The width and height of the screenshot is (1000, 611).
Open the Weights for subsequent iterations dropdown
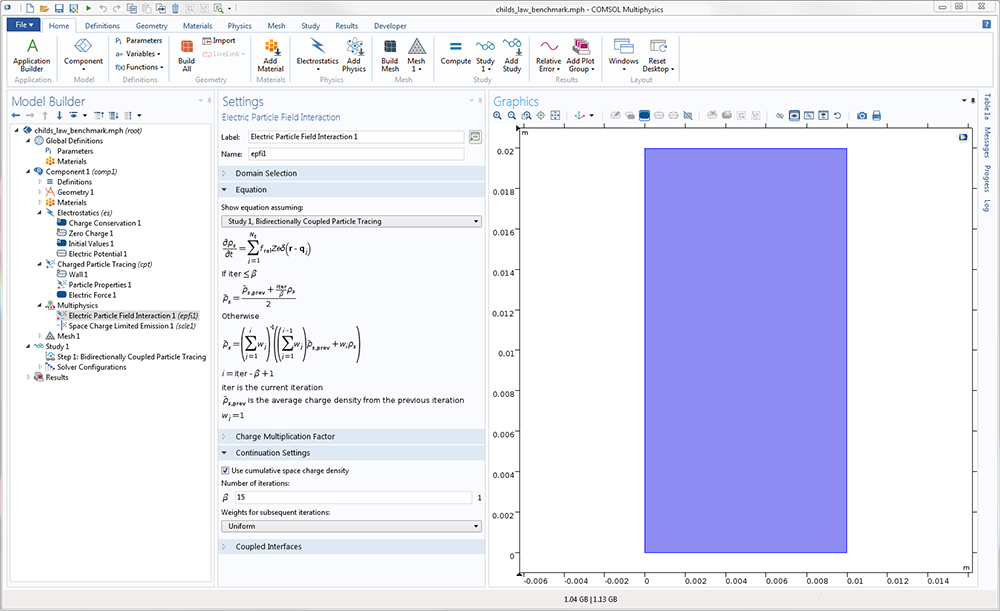click(351, 525)
